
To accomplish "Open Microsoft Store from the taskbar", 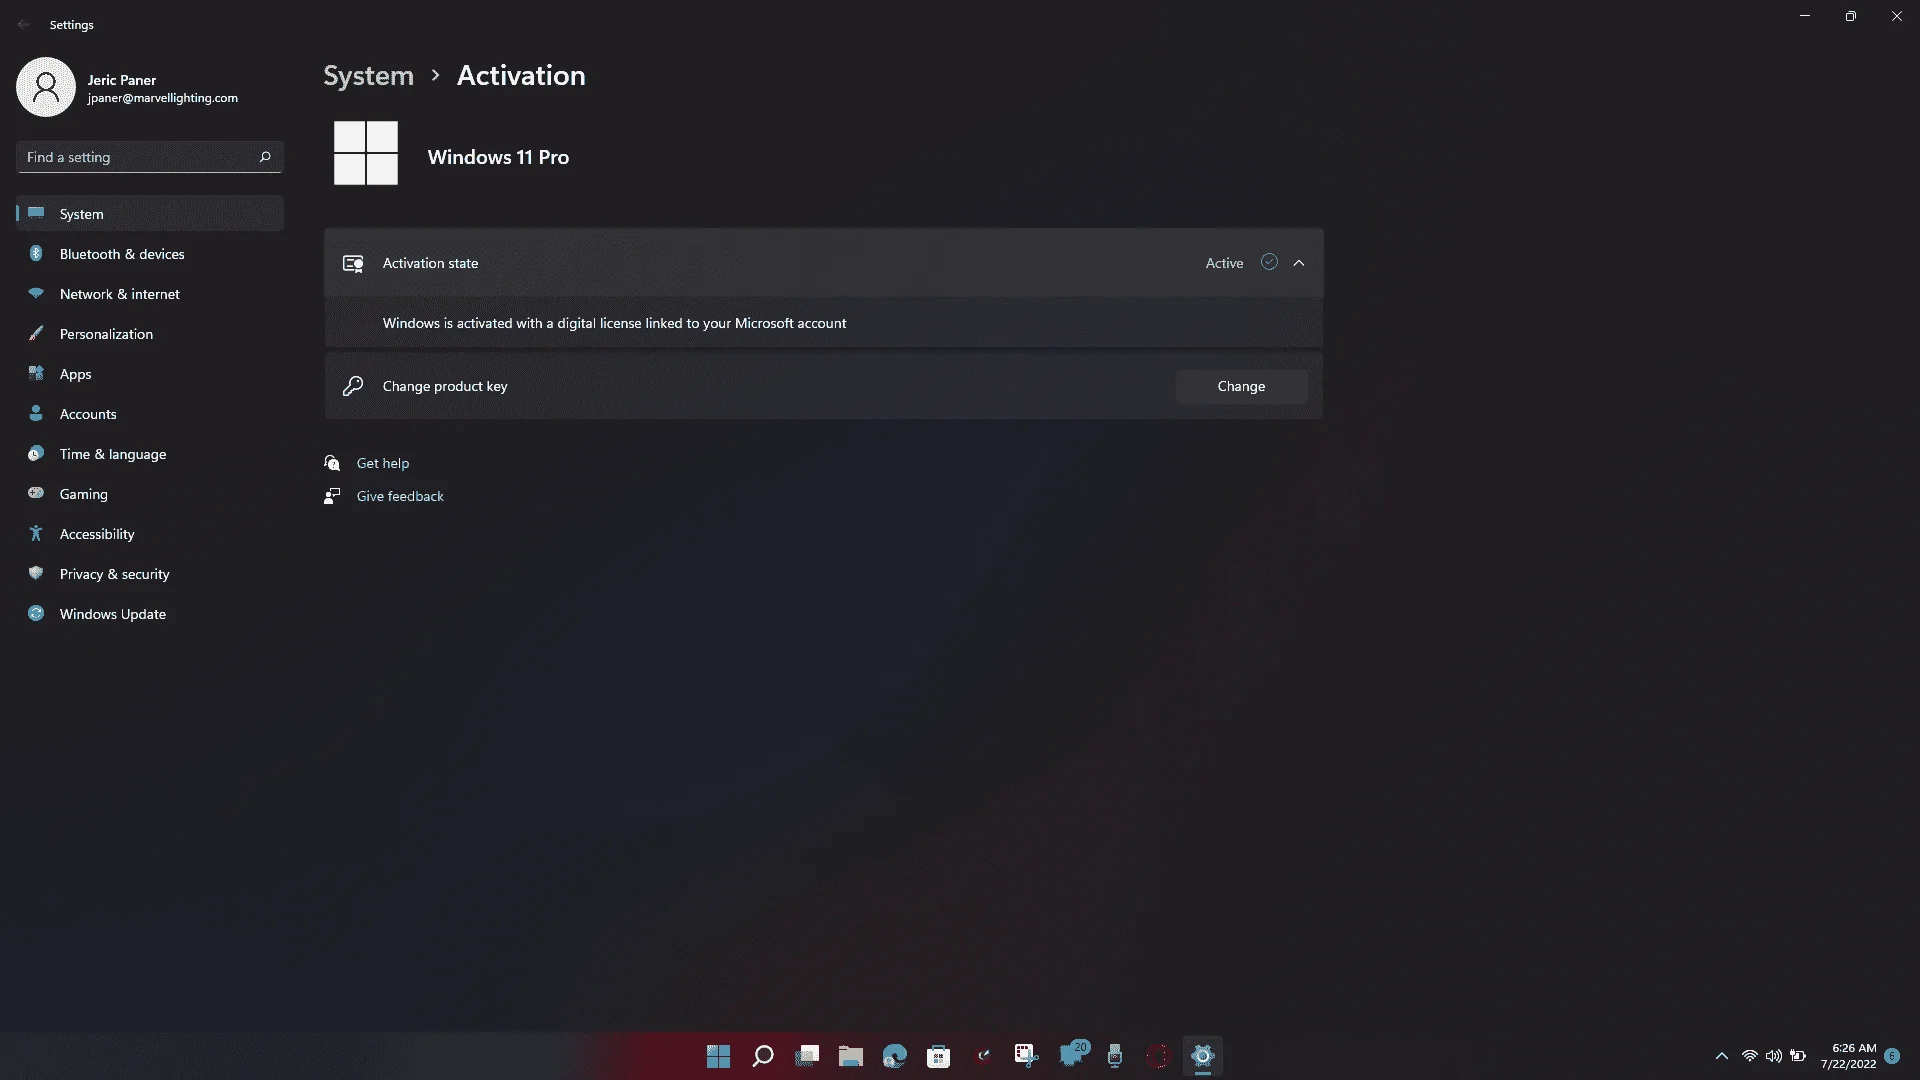I will [939, 1056].
